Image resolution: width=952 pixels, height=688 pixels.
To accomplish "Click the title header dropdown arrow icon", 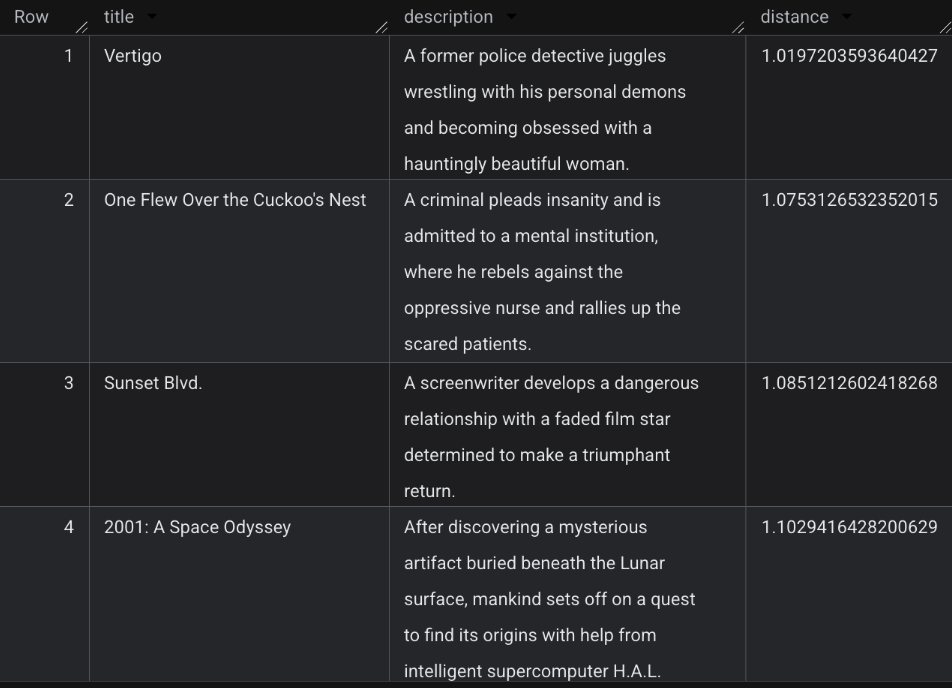I will click(x=150, y=17).
